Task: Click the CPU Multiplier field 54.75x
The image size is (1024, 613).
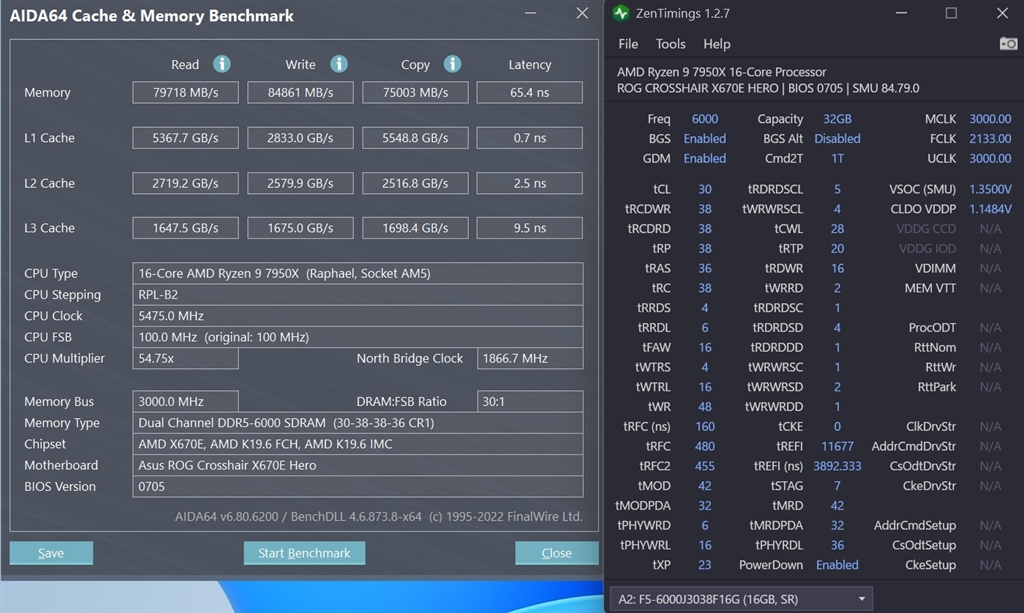Action: (x=185, y=358)
